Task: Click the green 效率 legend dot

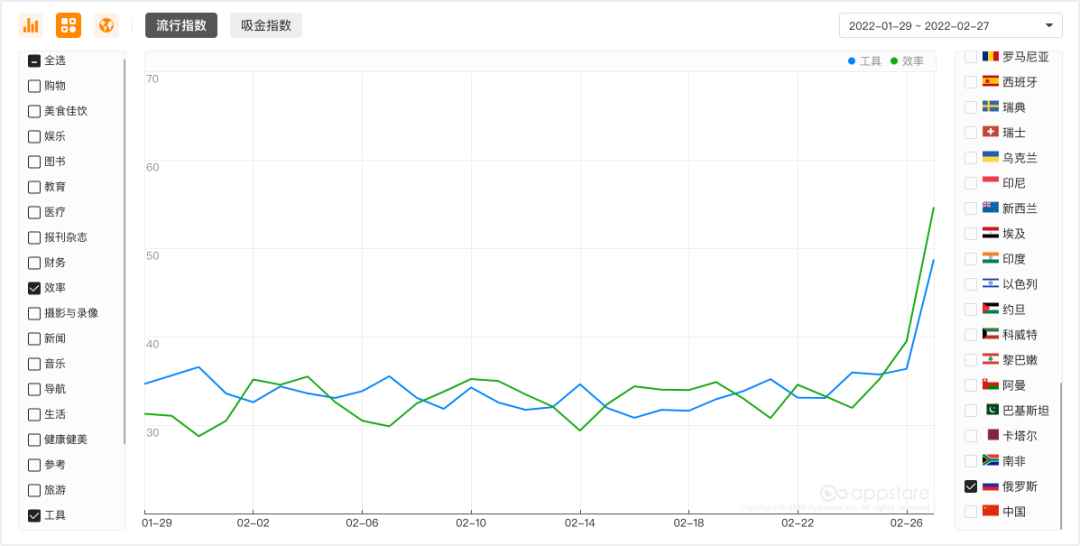Action: click(x=894, y=61)
